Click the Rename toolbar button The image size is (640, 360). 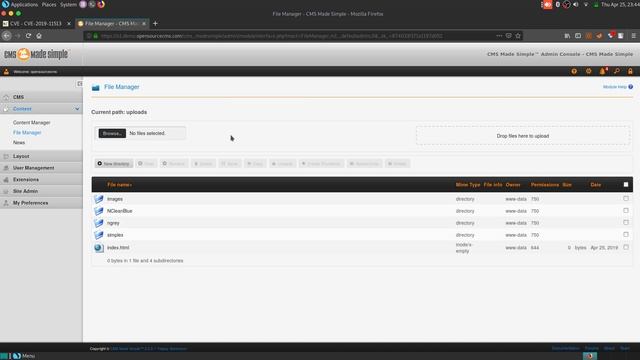(x=174, y=164)
